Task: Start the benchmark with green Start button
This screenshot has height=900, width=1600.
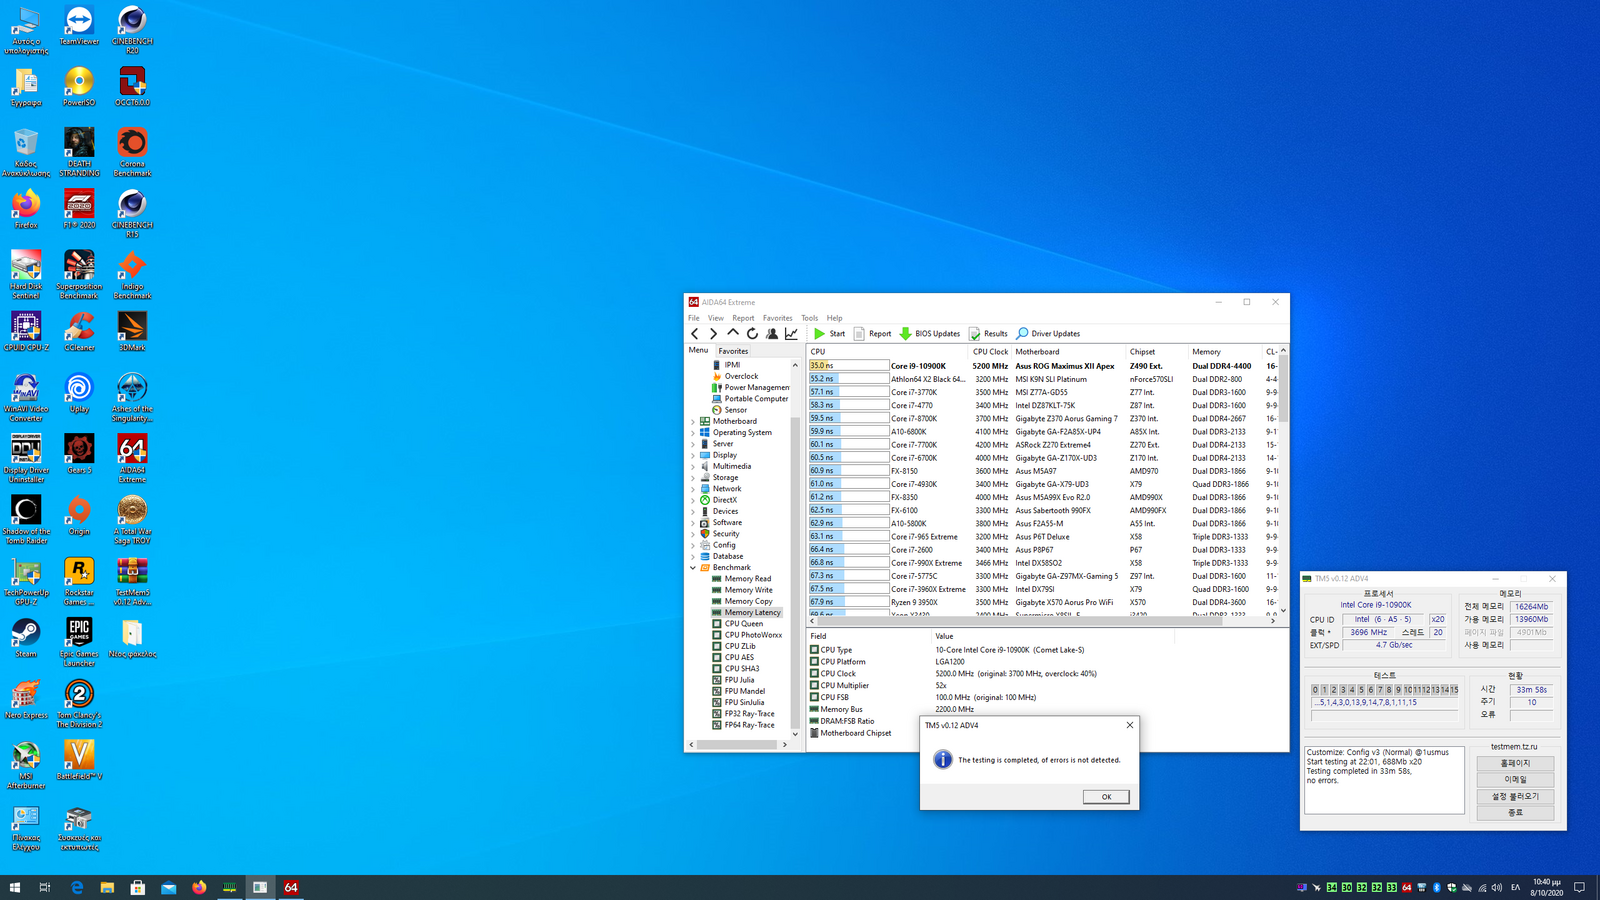Action: point(829,334)
